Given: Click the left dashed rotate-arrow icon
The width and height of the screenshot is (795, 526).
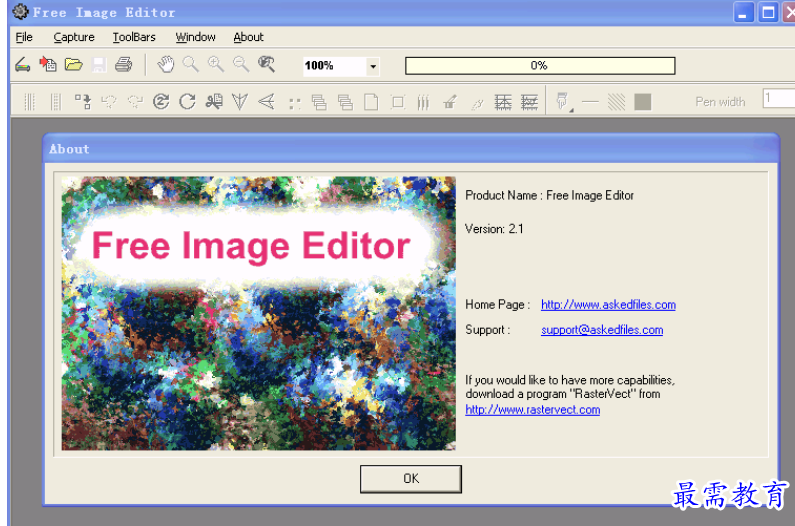Looking at the screenshot, I should pyautogui.click(x=109, y=102).
